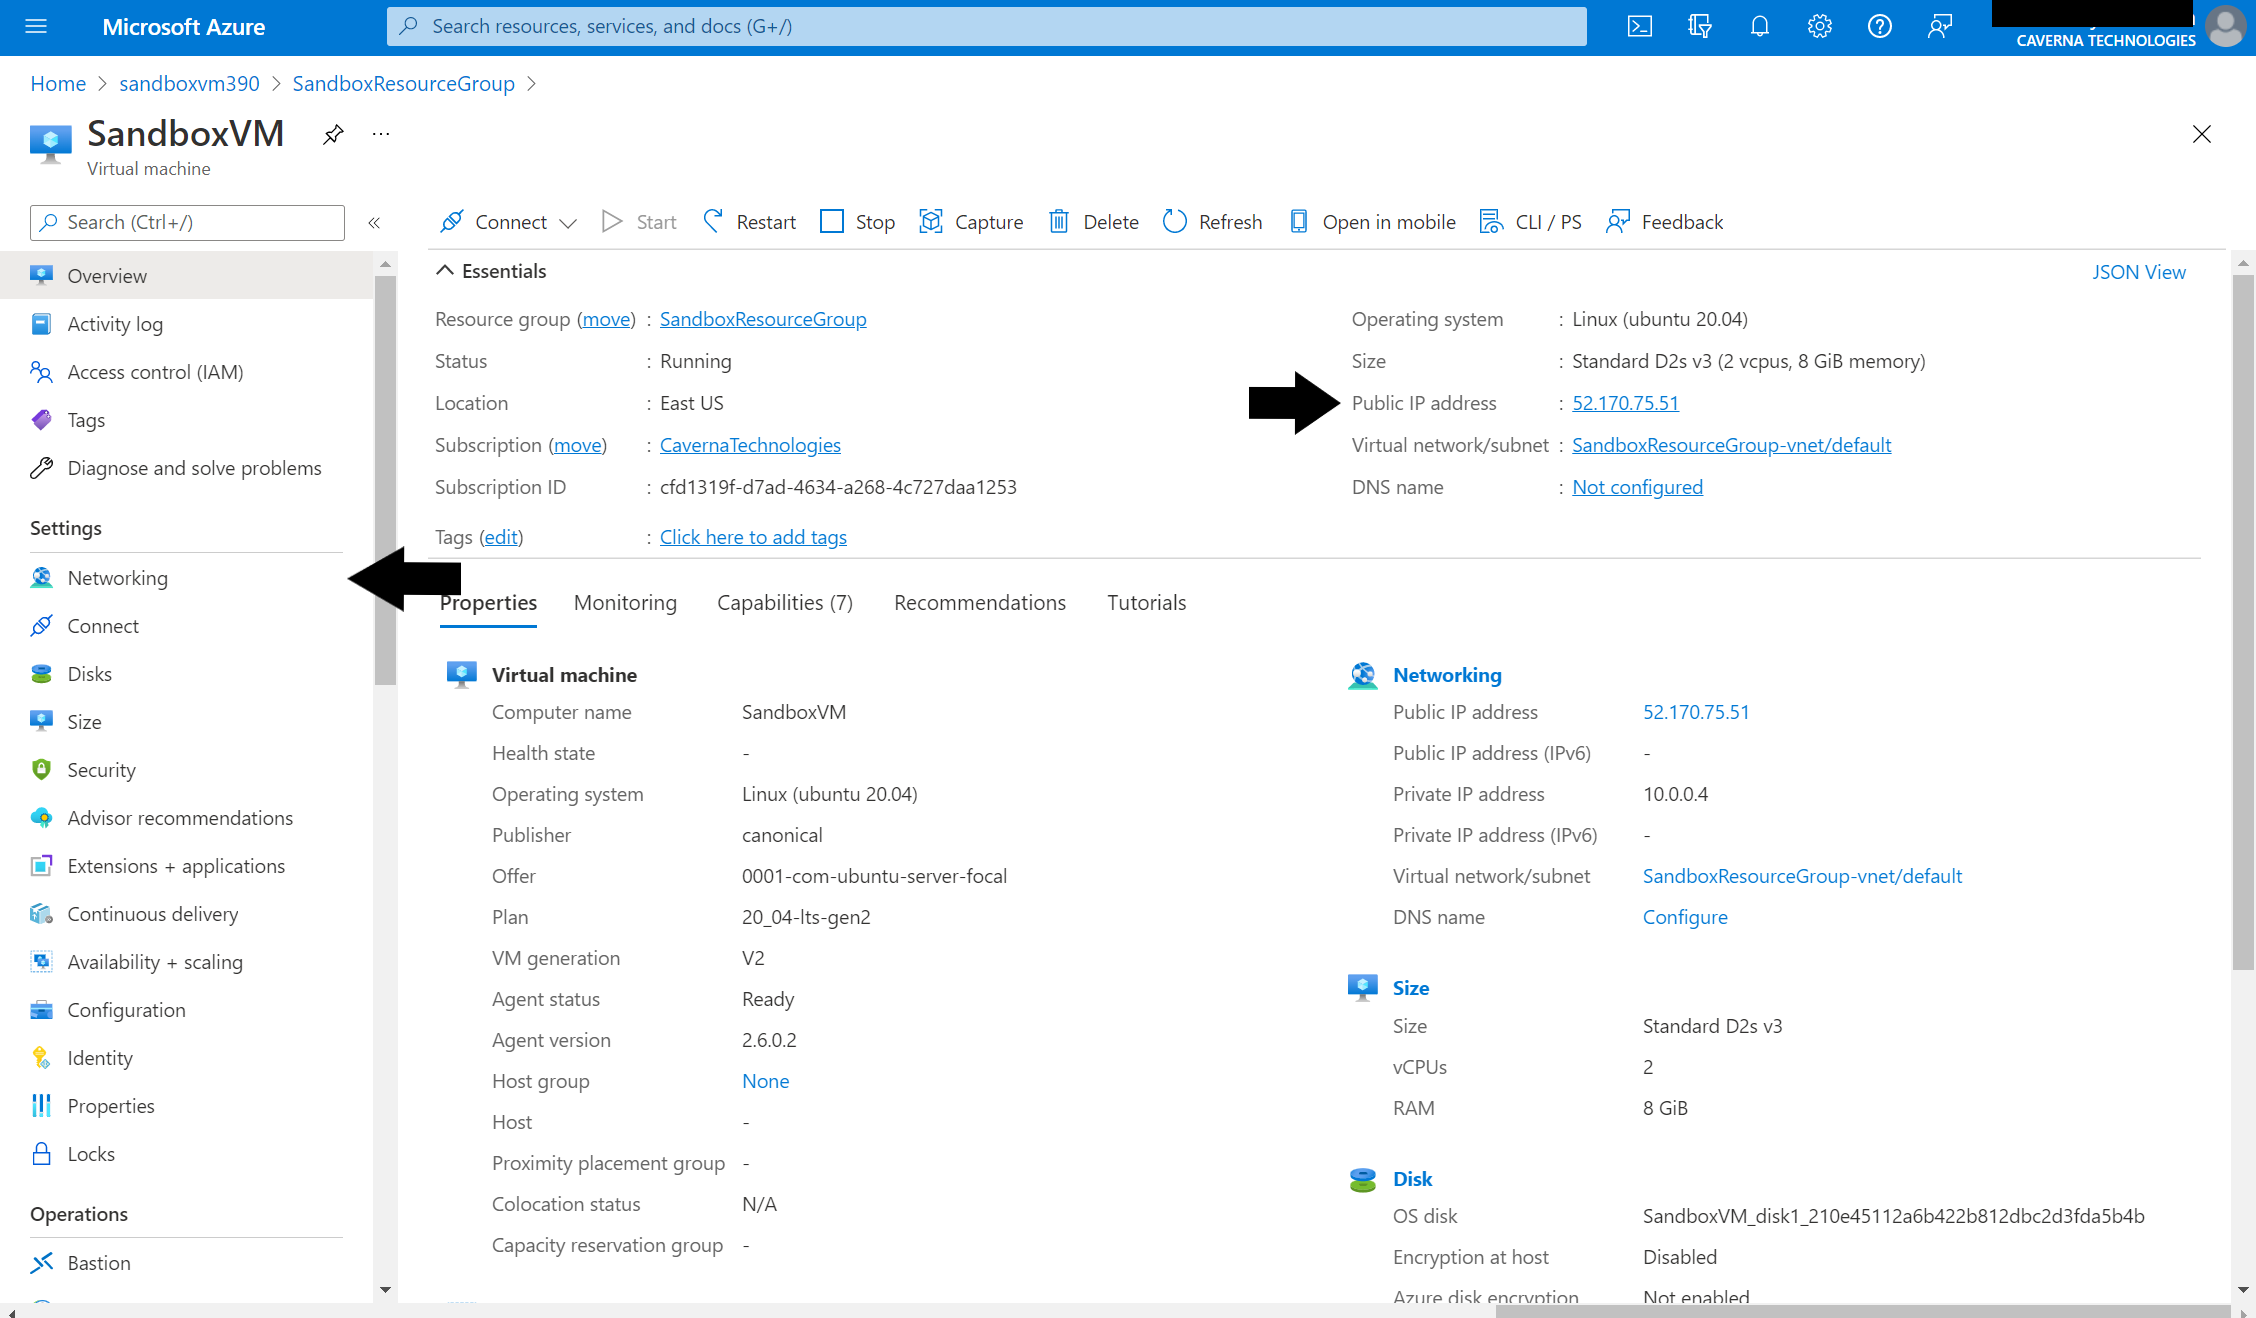Open Configuration in sidebar
The width and height of the screenshot is (2256, 1318).
(x=126, y=1010)
